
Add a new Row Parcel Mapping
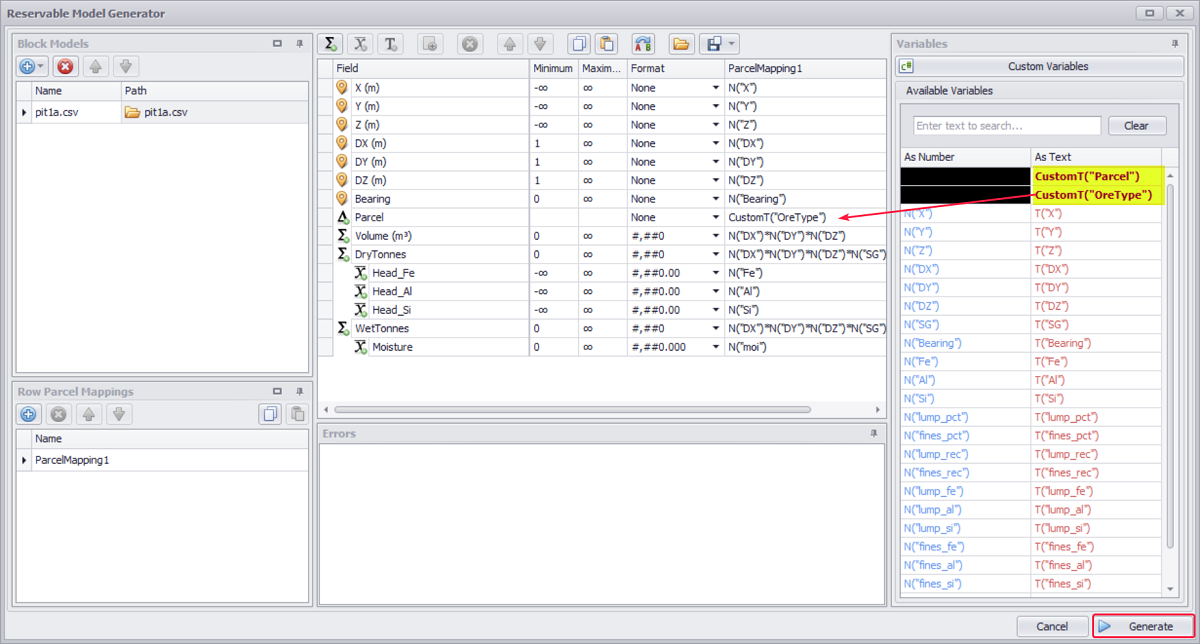(29, 414)
